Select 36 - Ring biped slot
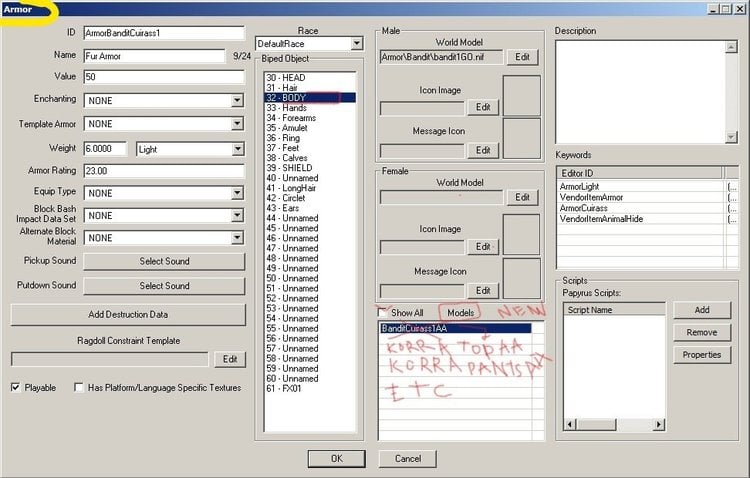This screenshot has height=478, width=750. pyautogui.click(x=310, y=138)
